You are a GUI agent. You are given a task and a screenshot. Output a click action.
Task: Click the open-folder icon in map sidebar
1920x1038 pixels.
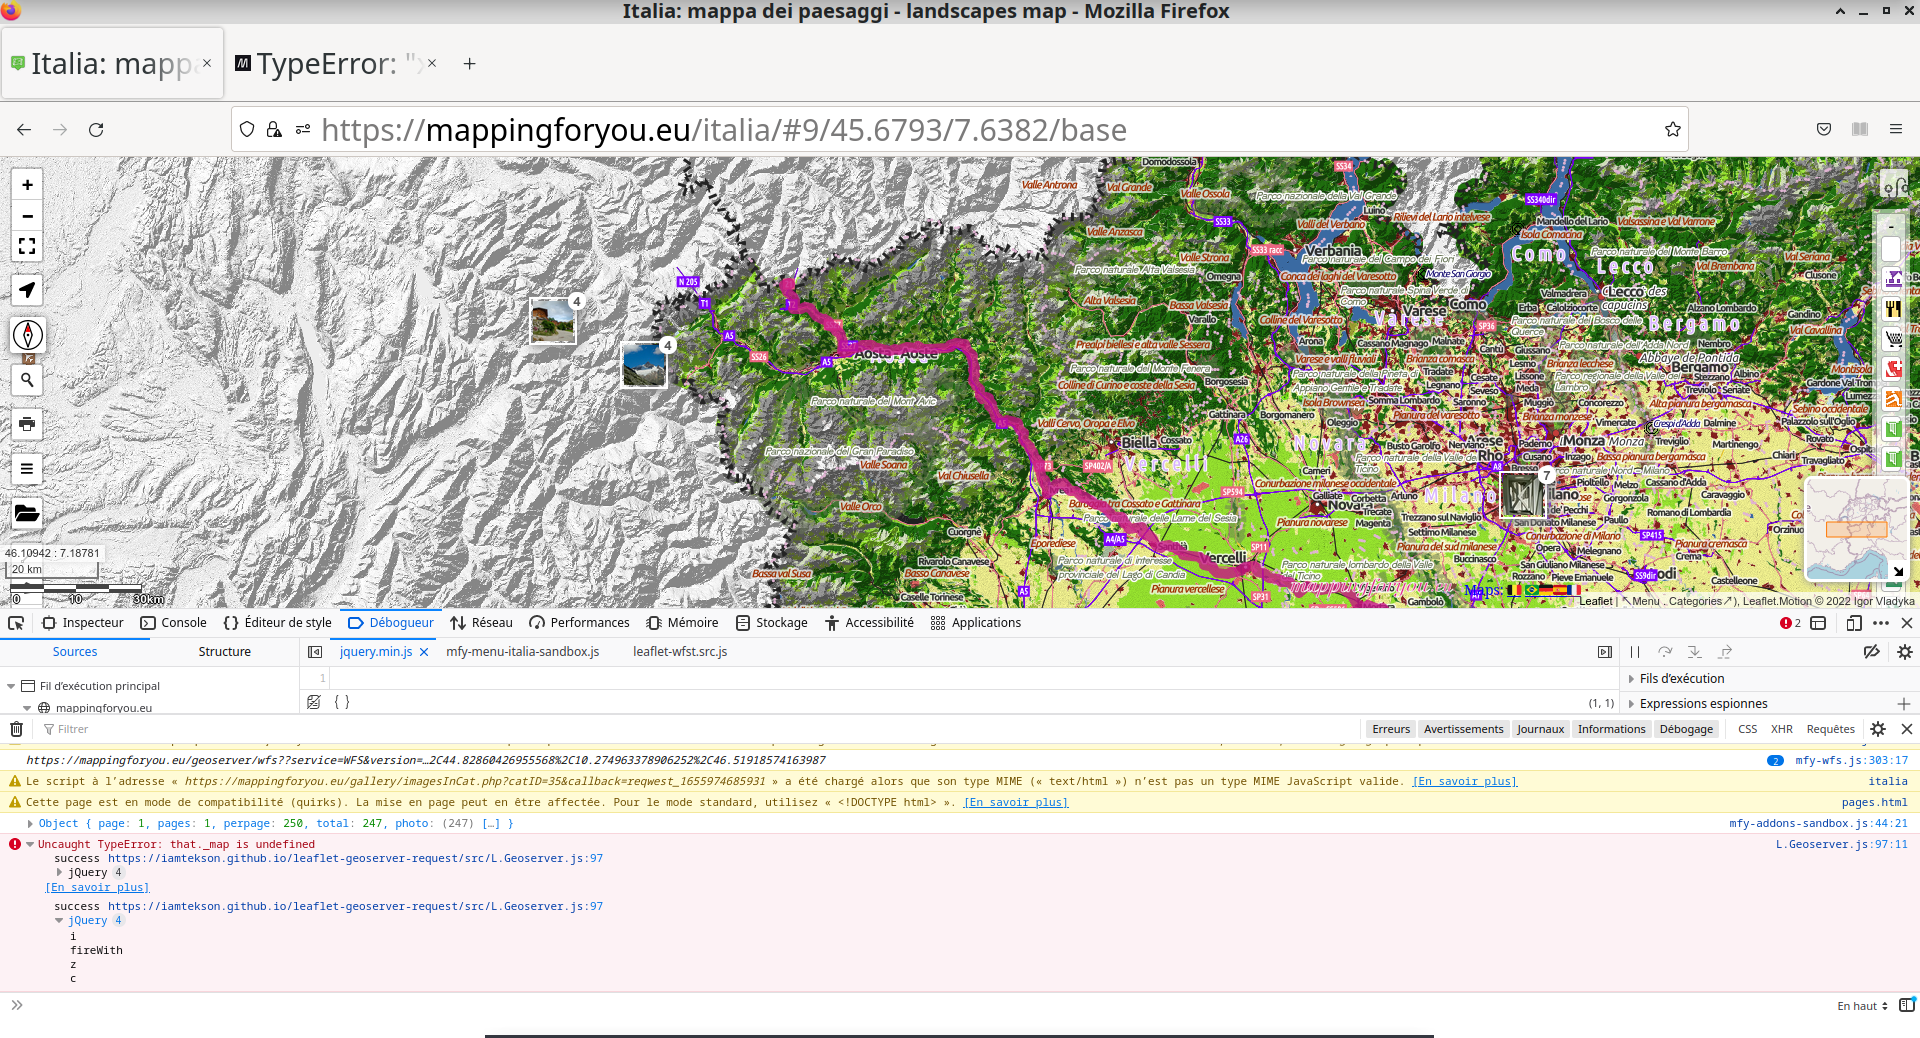click(x=27, y=513)
